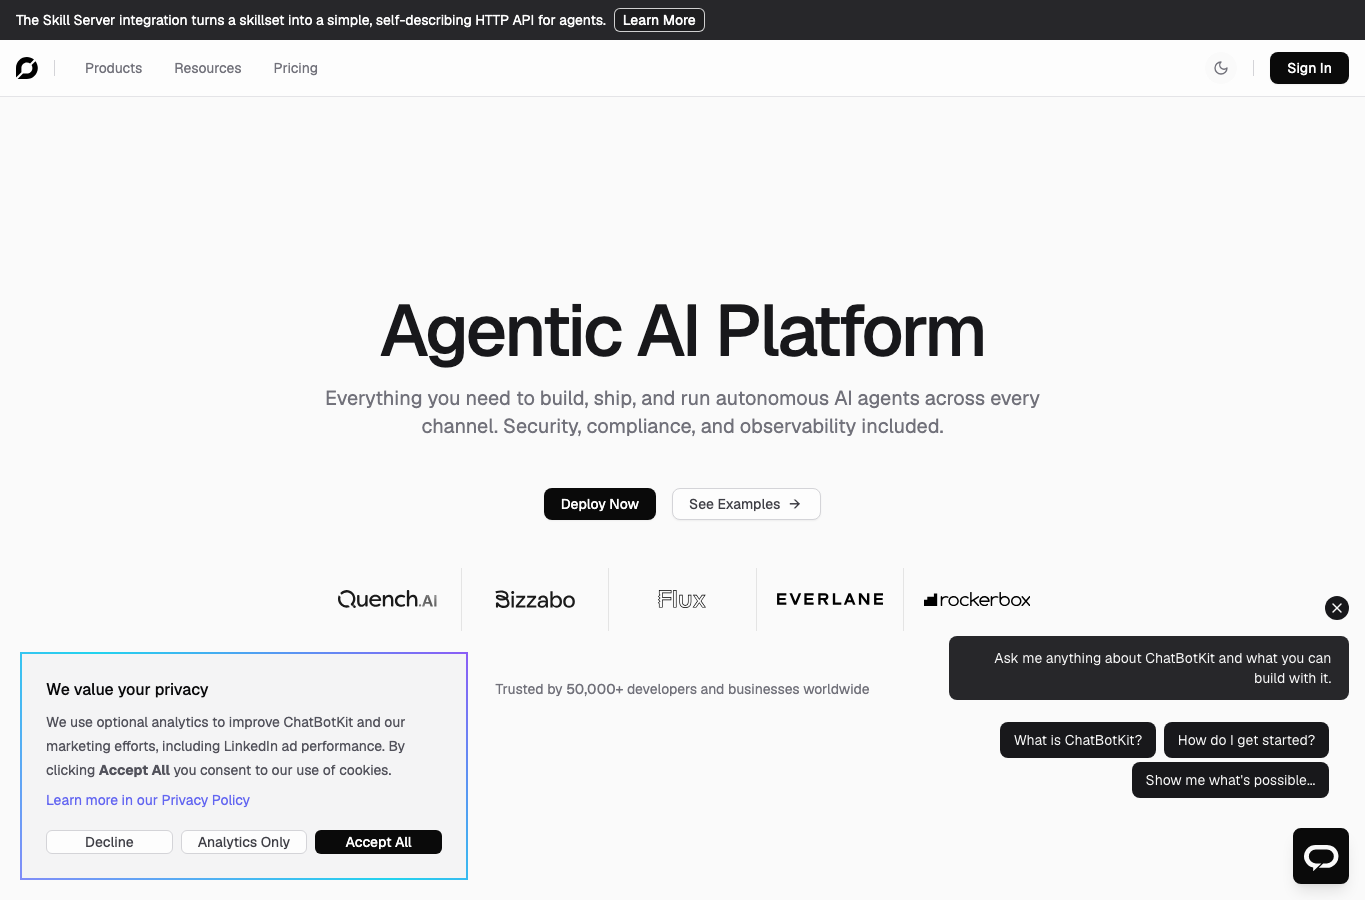
Task: Click the Sign In button
Action: [x=1309, y=68]
